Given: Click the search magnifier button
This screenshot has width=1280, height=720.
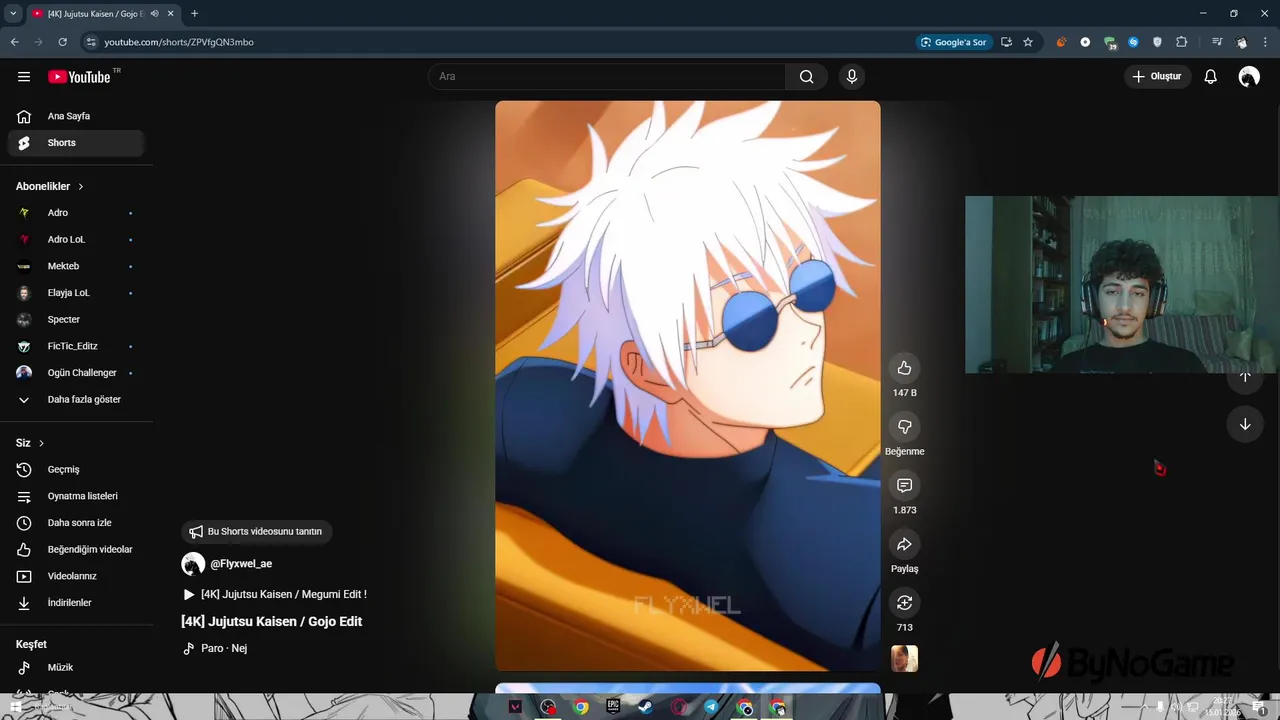Looking at the screenshot, I should (807, 77).
